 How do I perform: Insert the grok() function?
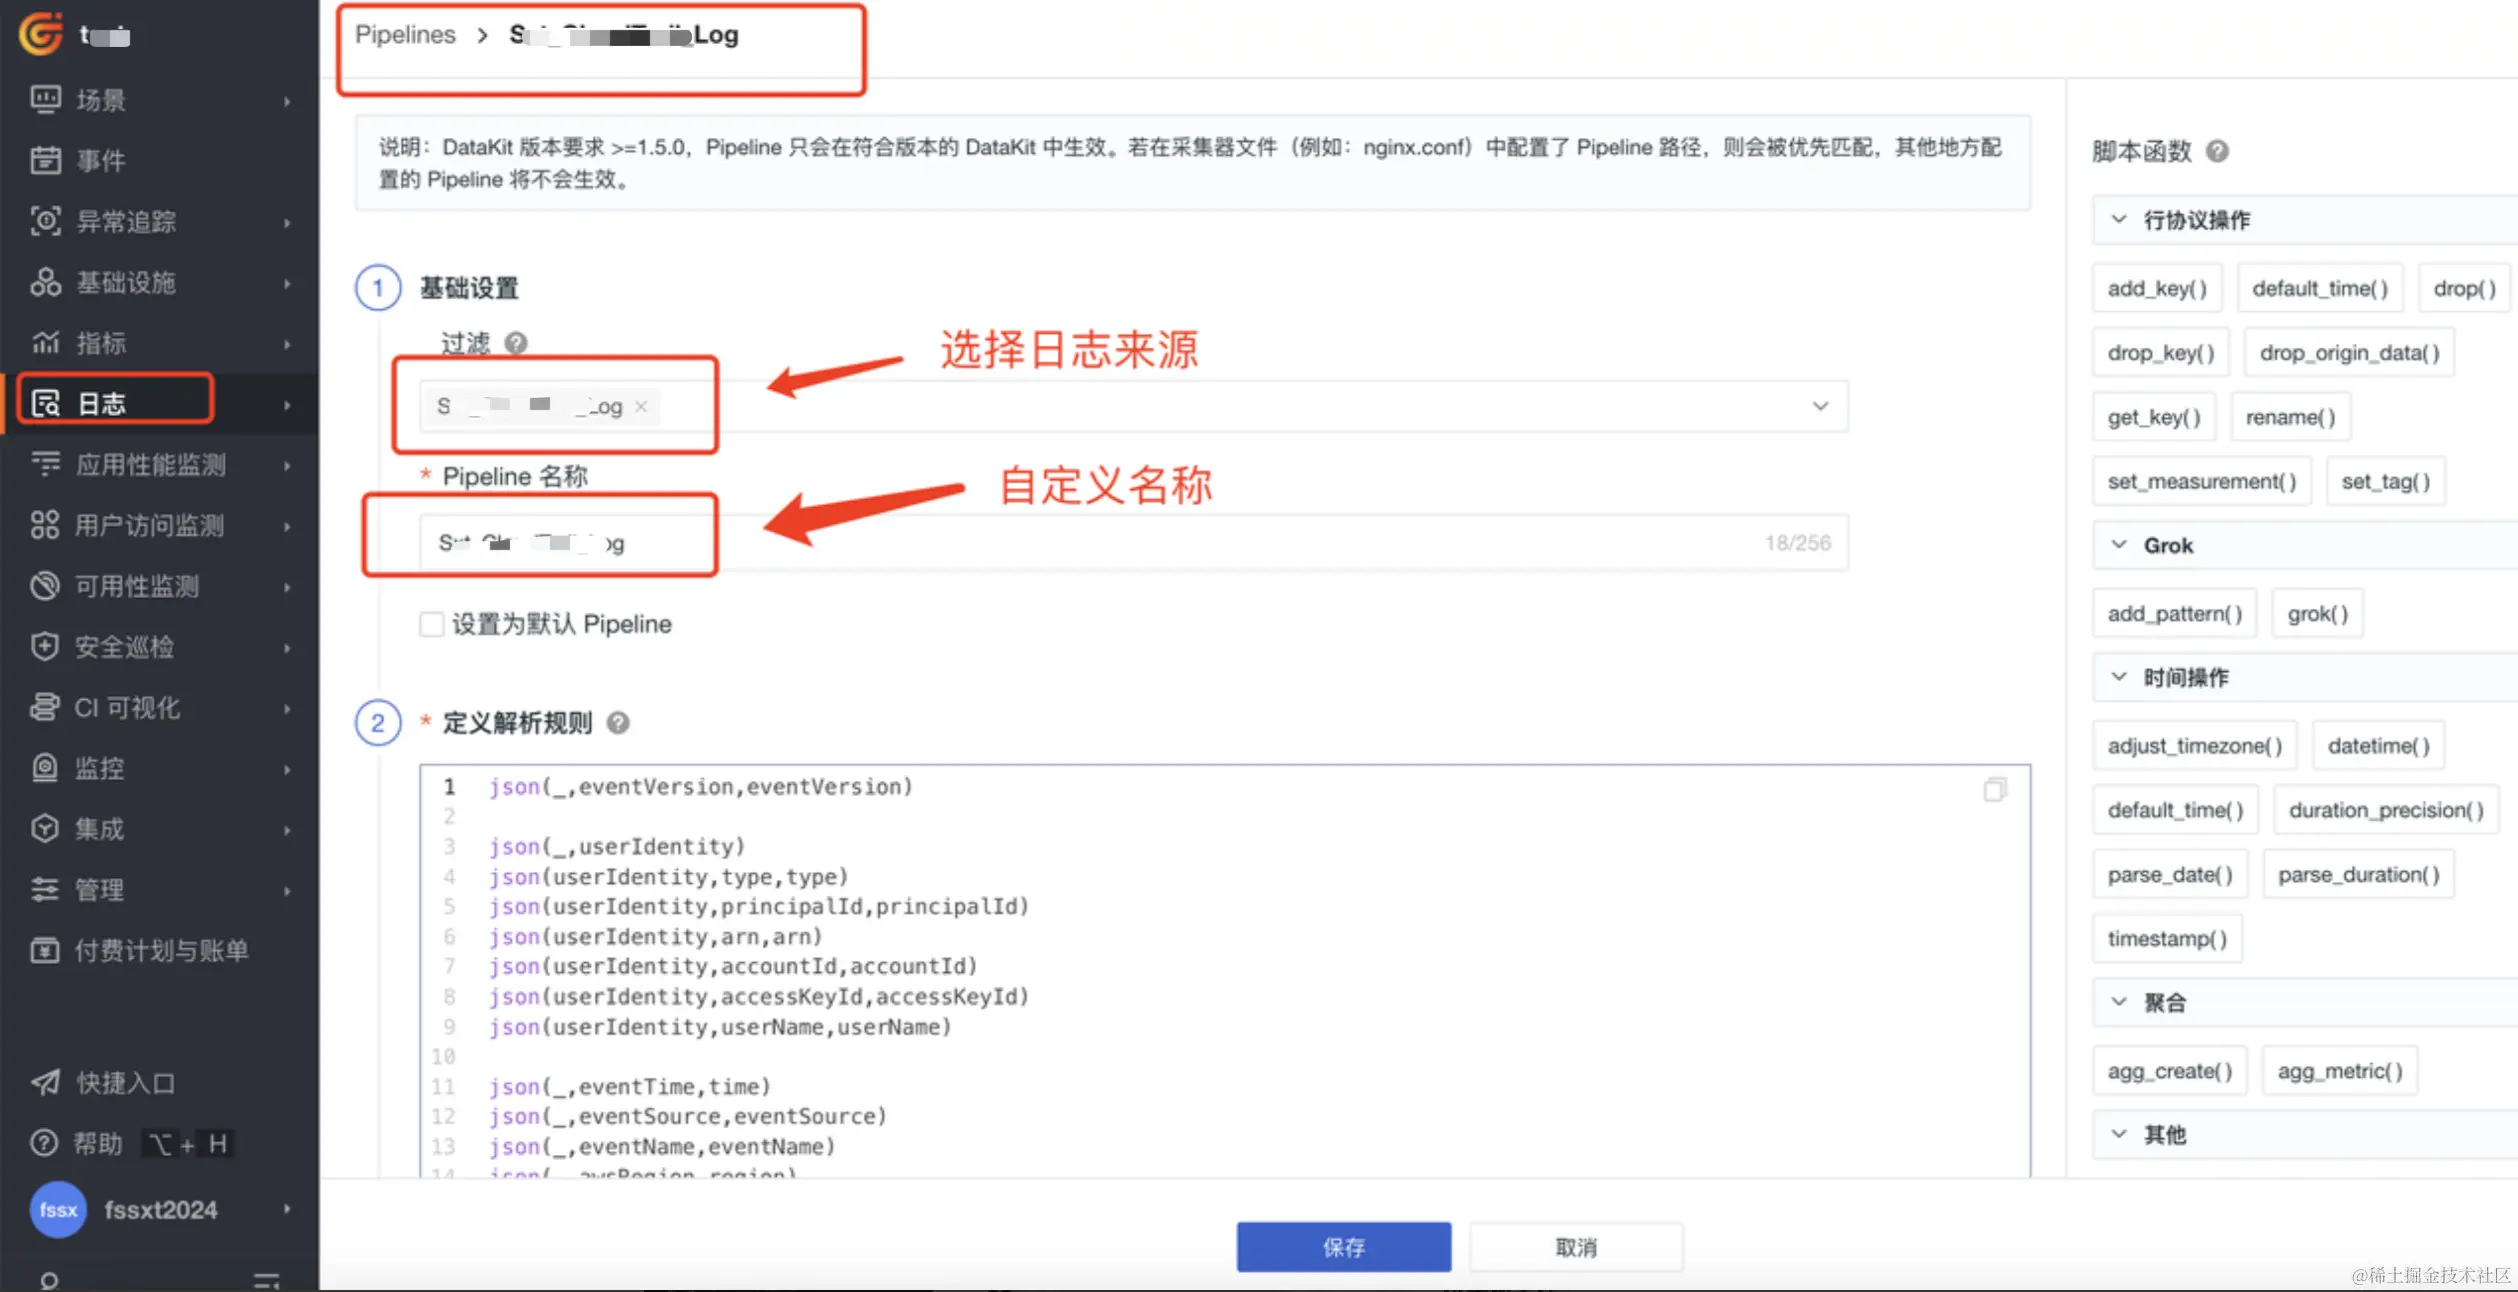2317,614
